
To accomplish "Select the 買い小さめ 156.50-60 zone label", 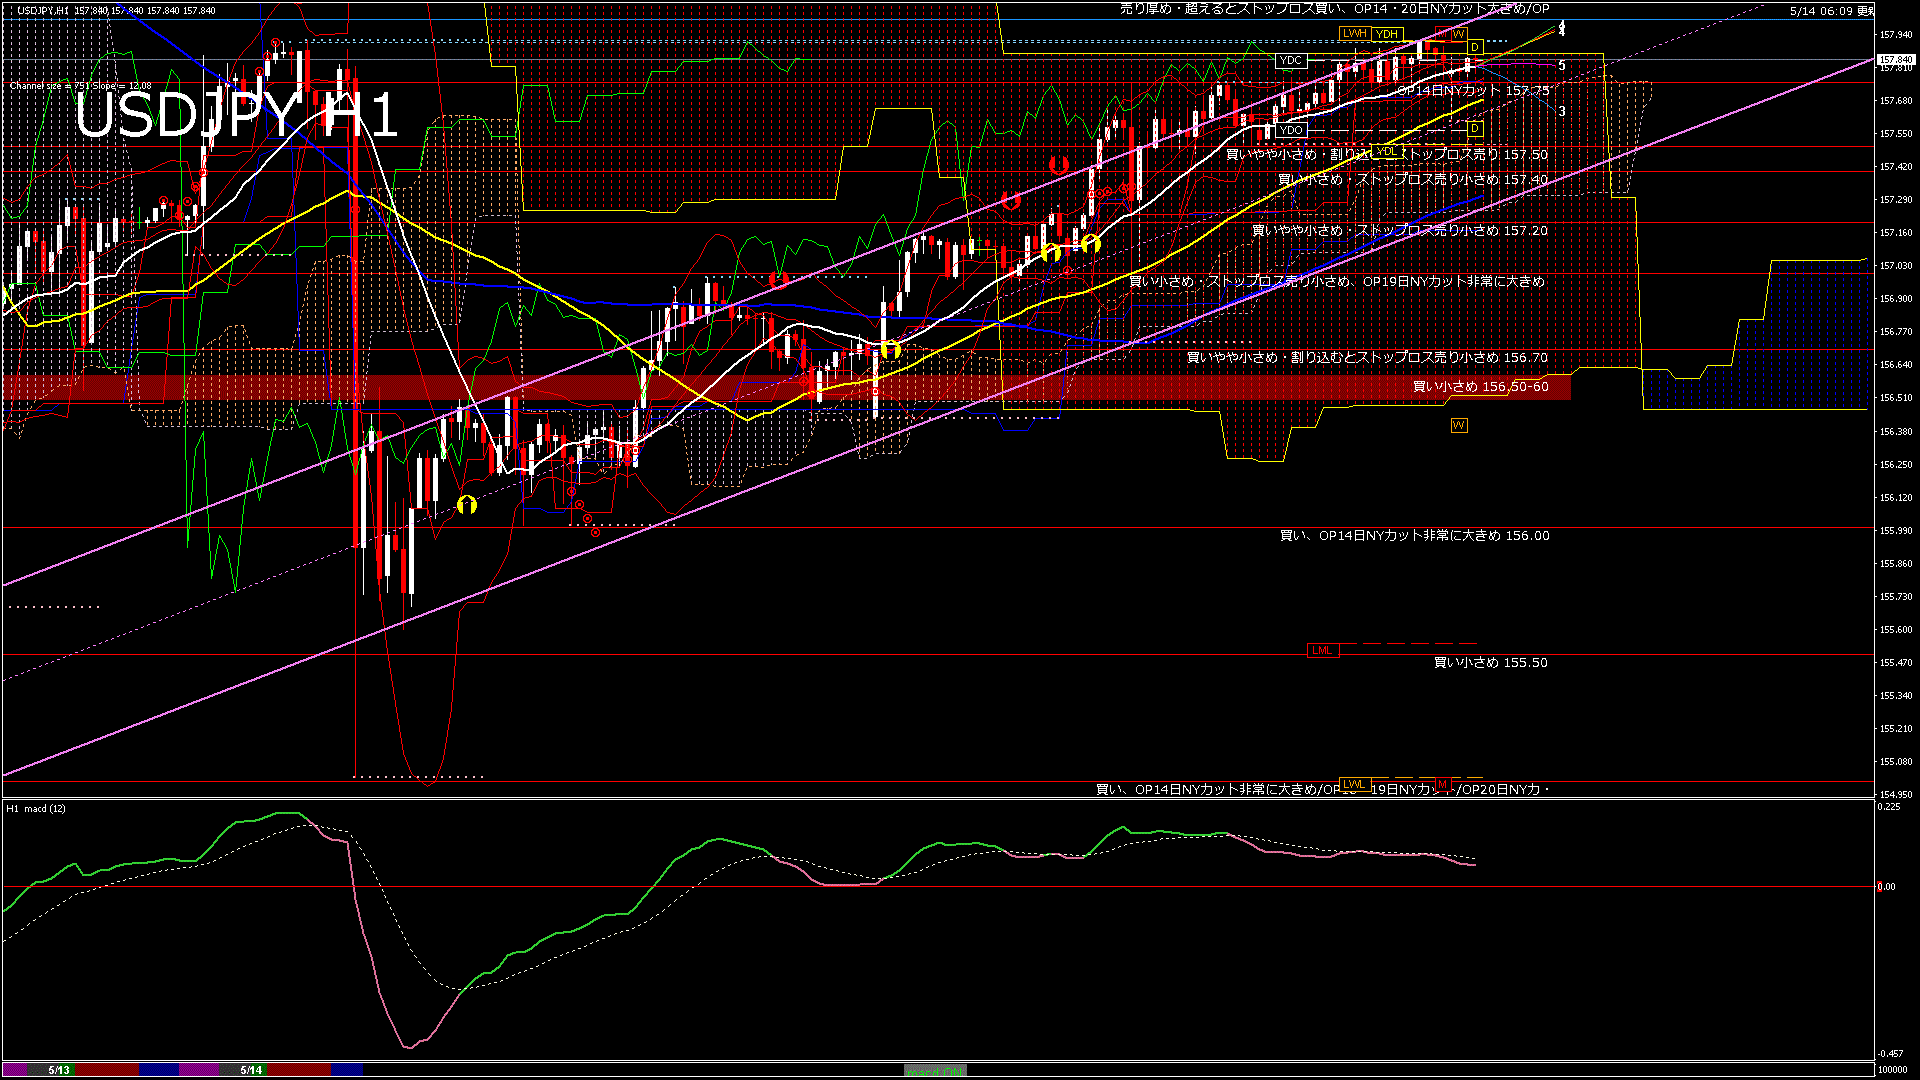I will click(1481, 387).
